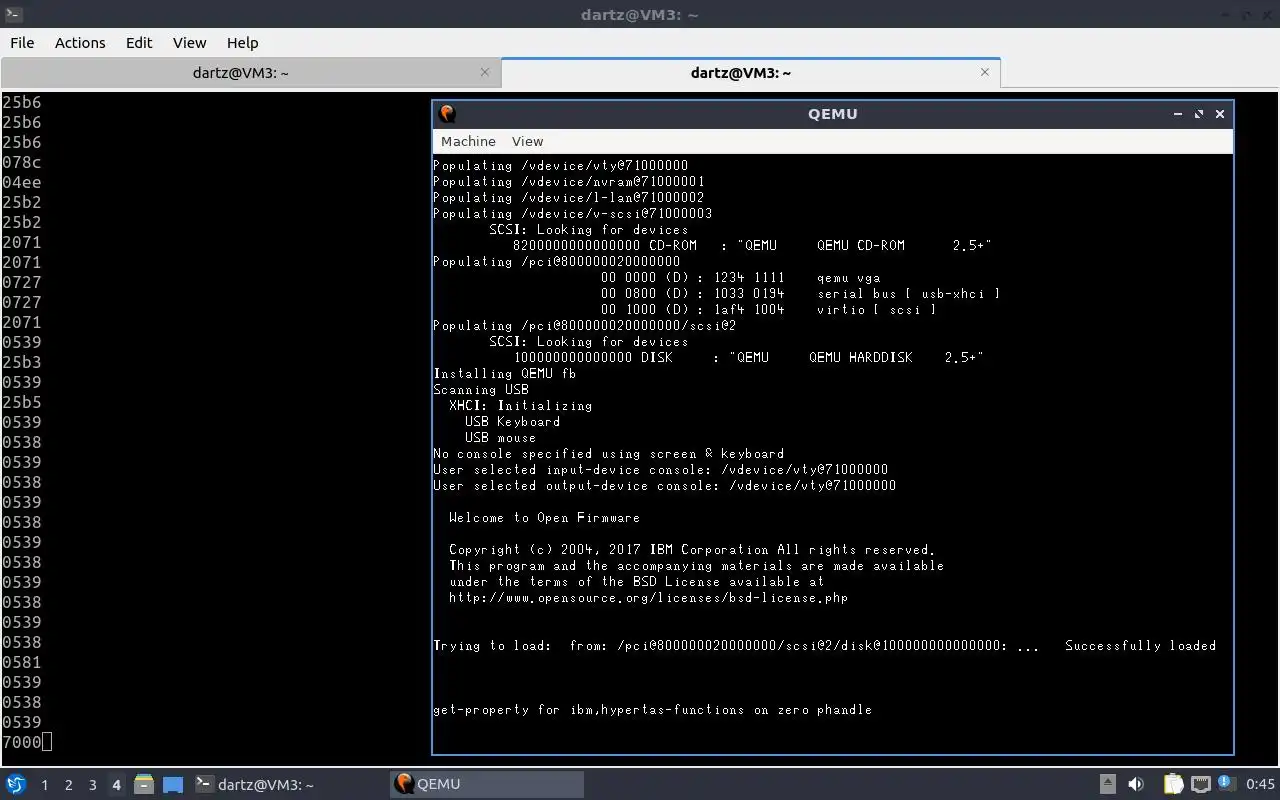The width and height of the screenshot is (1280, 800).
Task: Maximize the QEMU window
Action: (x=1199, y=114)
